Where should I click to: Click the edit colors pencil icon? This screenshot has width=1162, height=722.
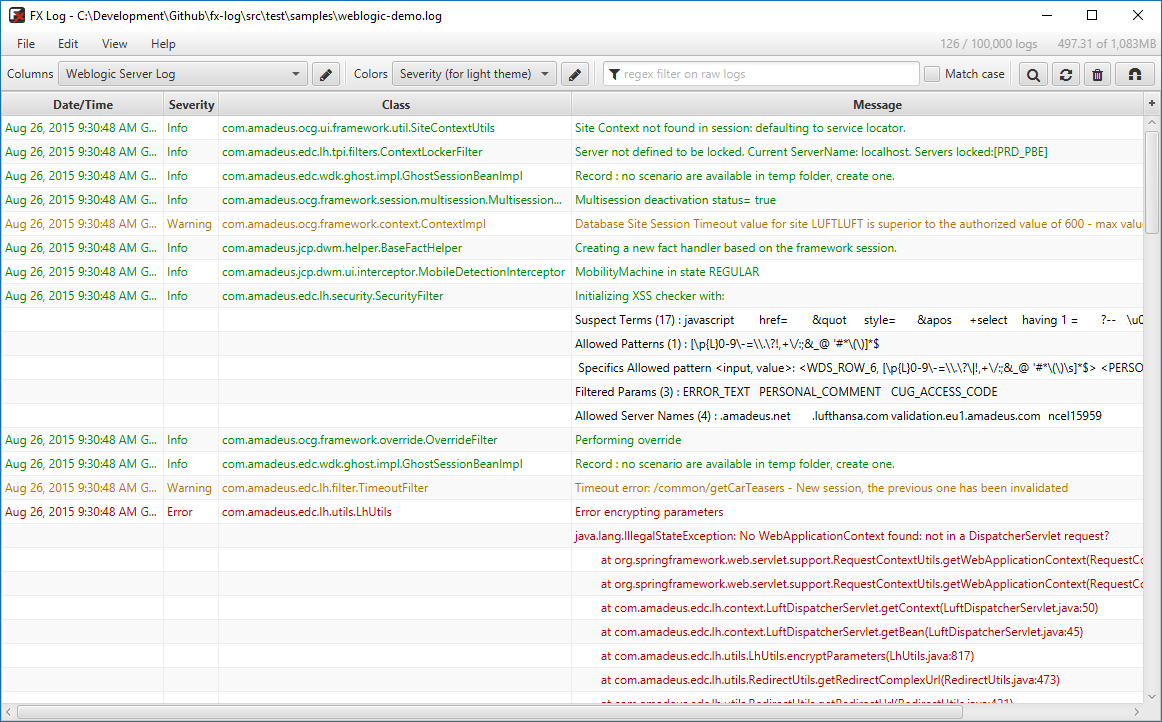[574, 74]
